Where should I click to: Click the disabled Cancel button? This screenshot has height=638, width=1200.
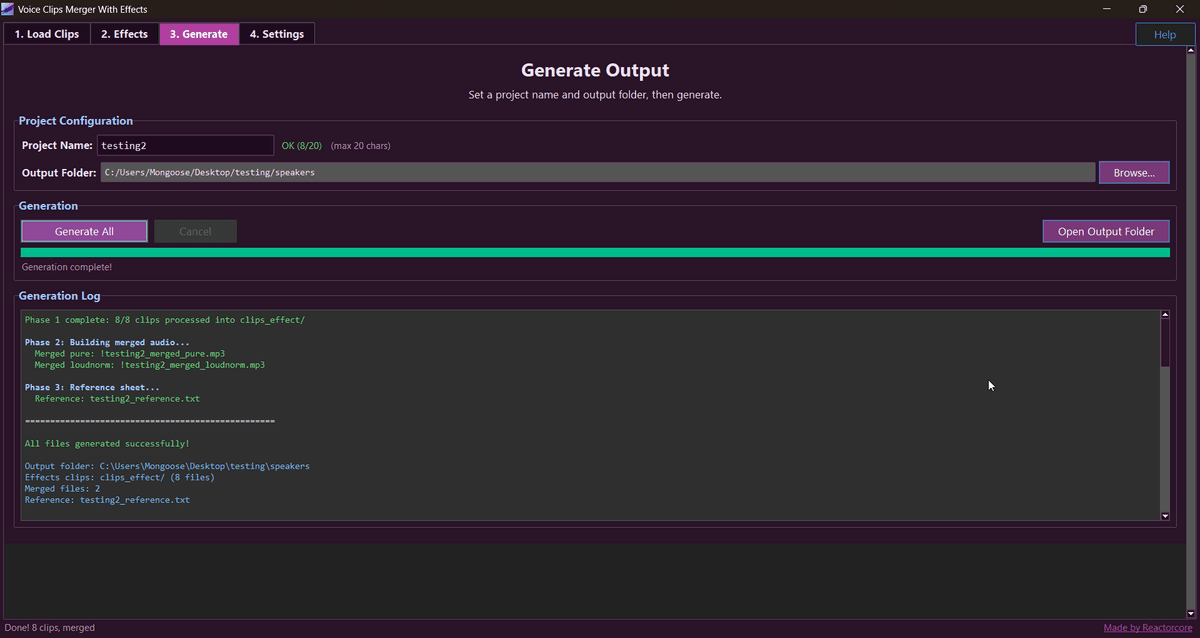(195, 232)
